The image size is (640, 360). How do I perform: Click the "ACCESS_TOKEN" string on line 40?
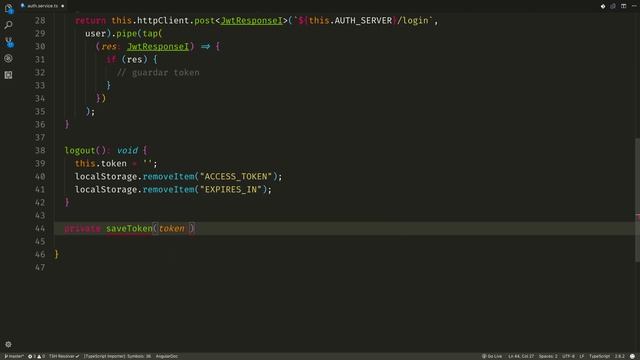[x=236, y=176]
